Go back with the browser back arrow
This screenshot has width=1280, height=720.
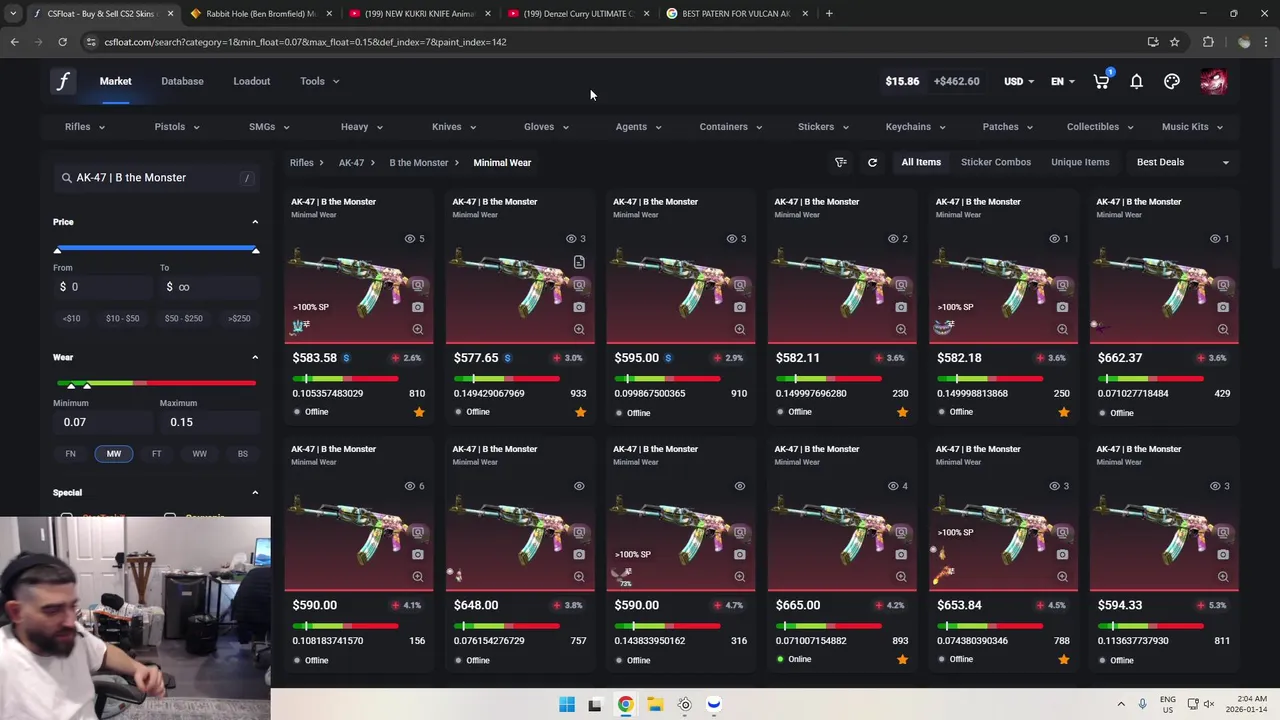click(x=14, y=42)
